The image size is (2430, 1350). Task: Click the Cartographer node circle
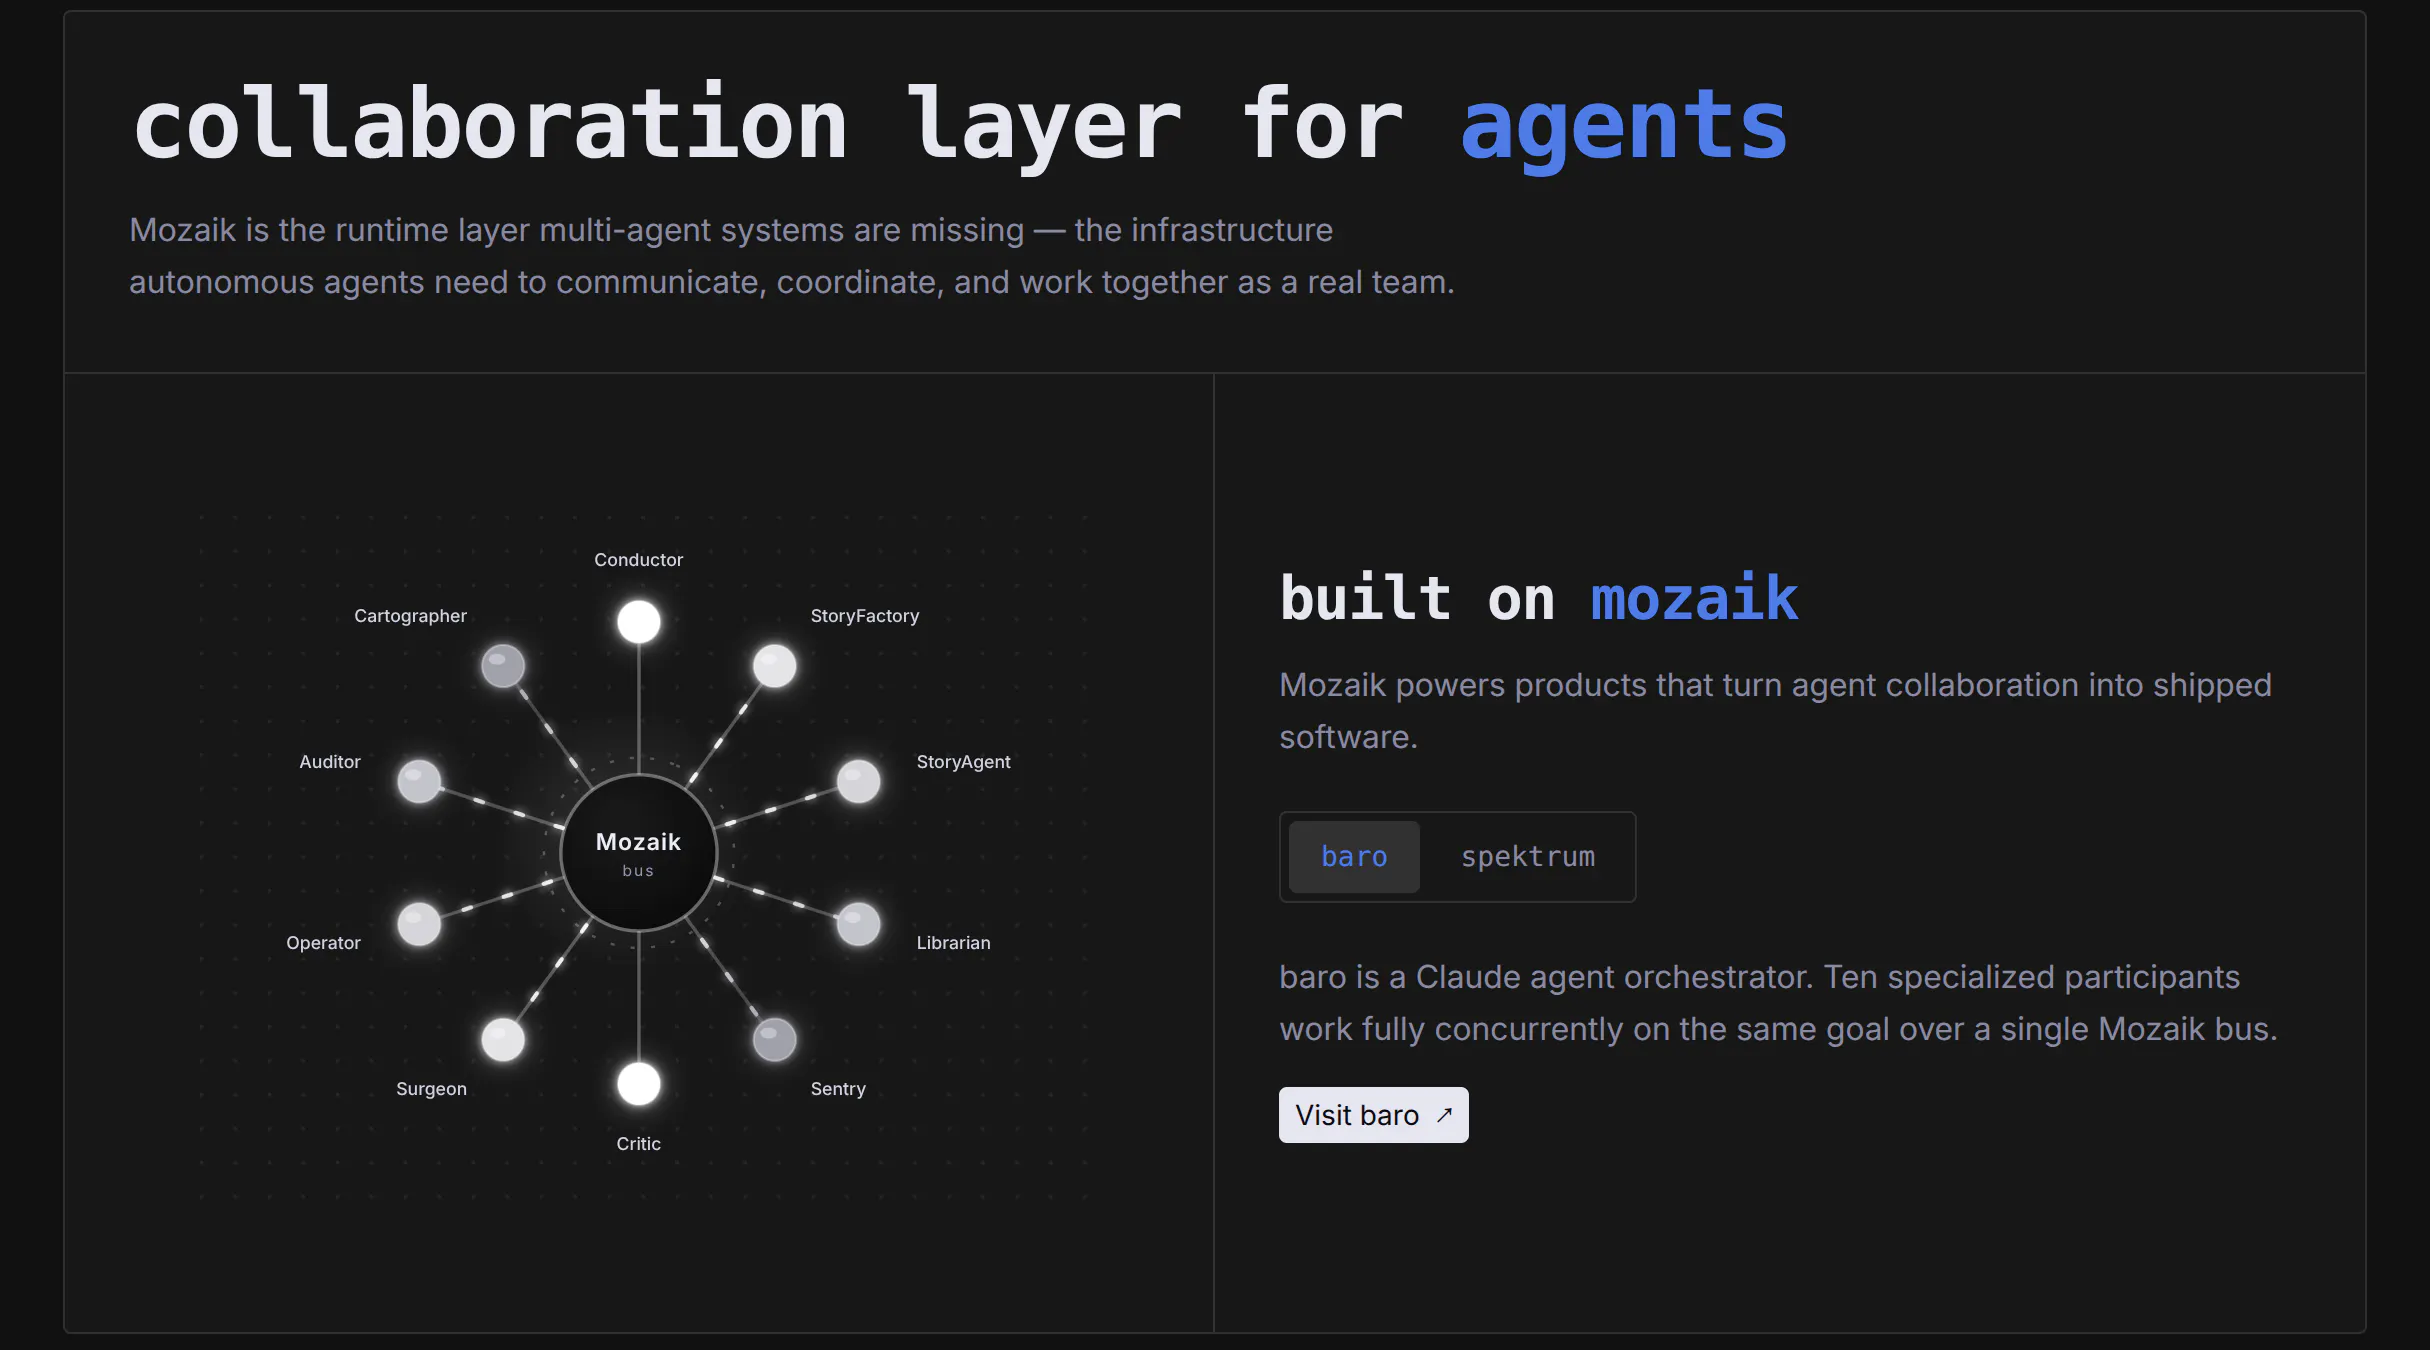503,666
